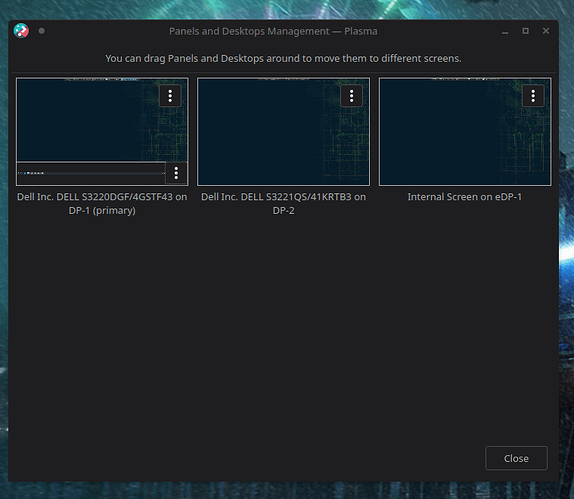This screenshot has height=499, width=574.
Task: Select the Internal Screen eDP-1 desktop thumbnail
Action: [x=465, y=132]
